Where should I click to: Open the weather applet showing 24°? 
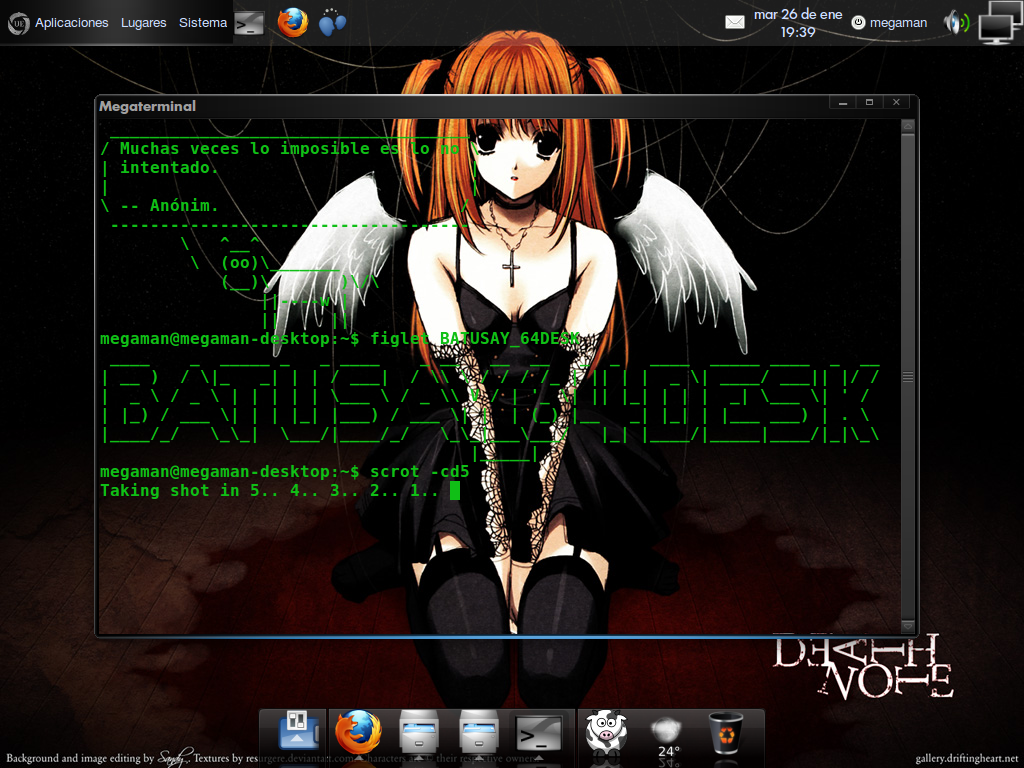[x=666, y=735]
